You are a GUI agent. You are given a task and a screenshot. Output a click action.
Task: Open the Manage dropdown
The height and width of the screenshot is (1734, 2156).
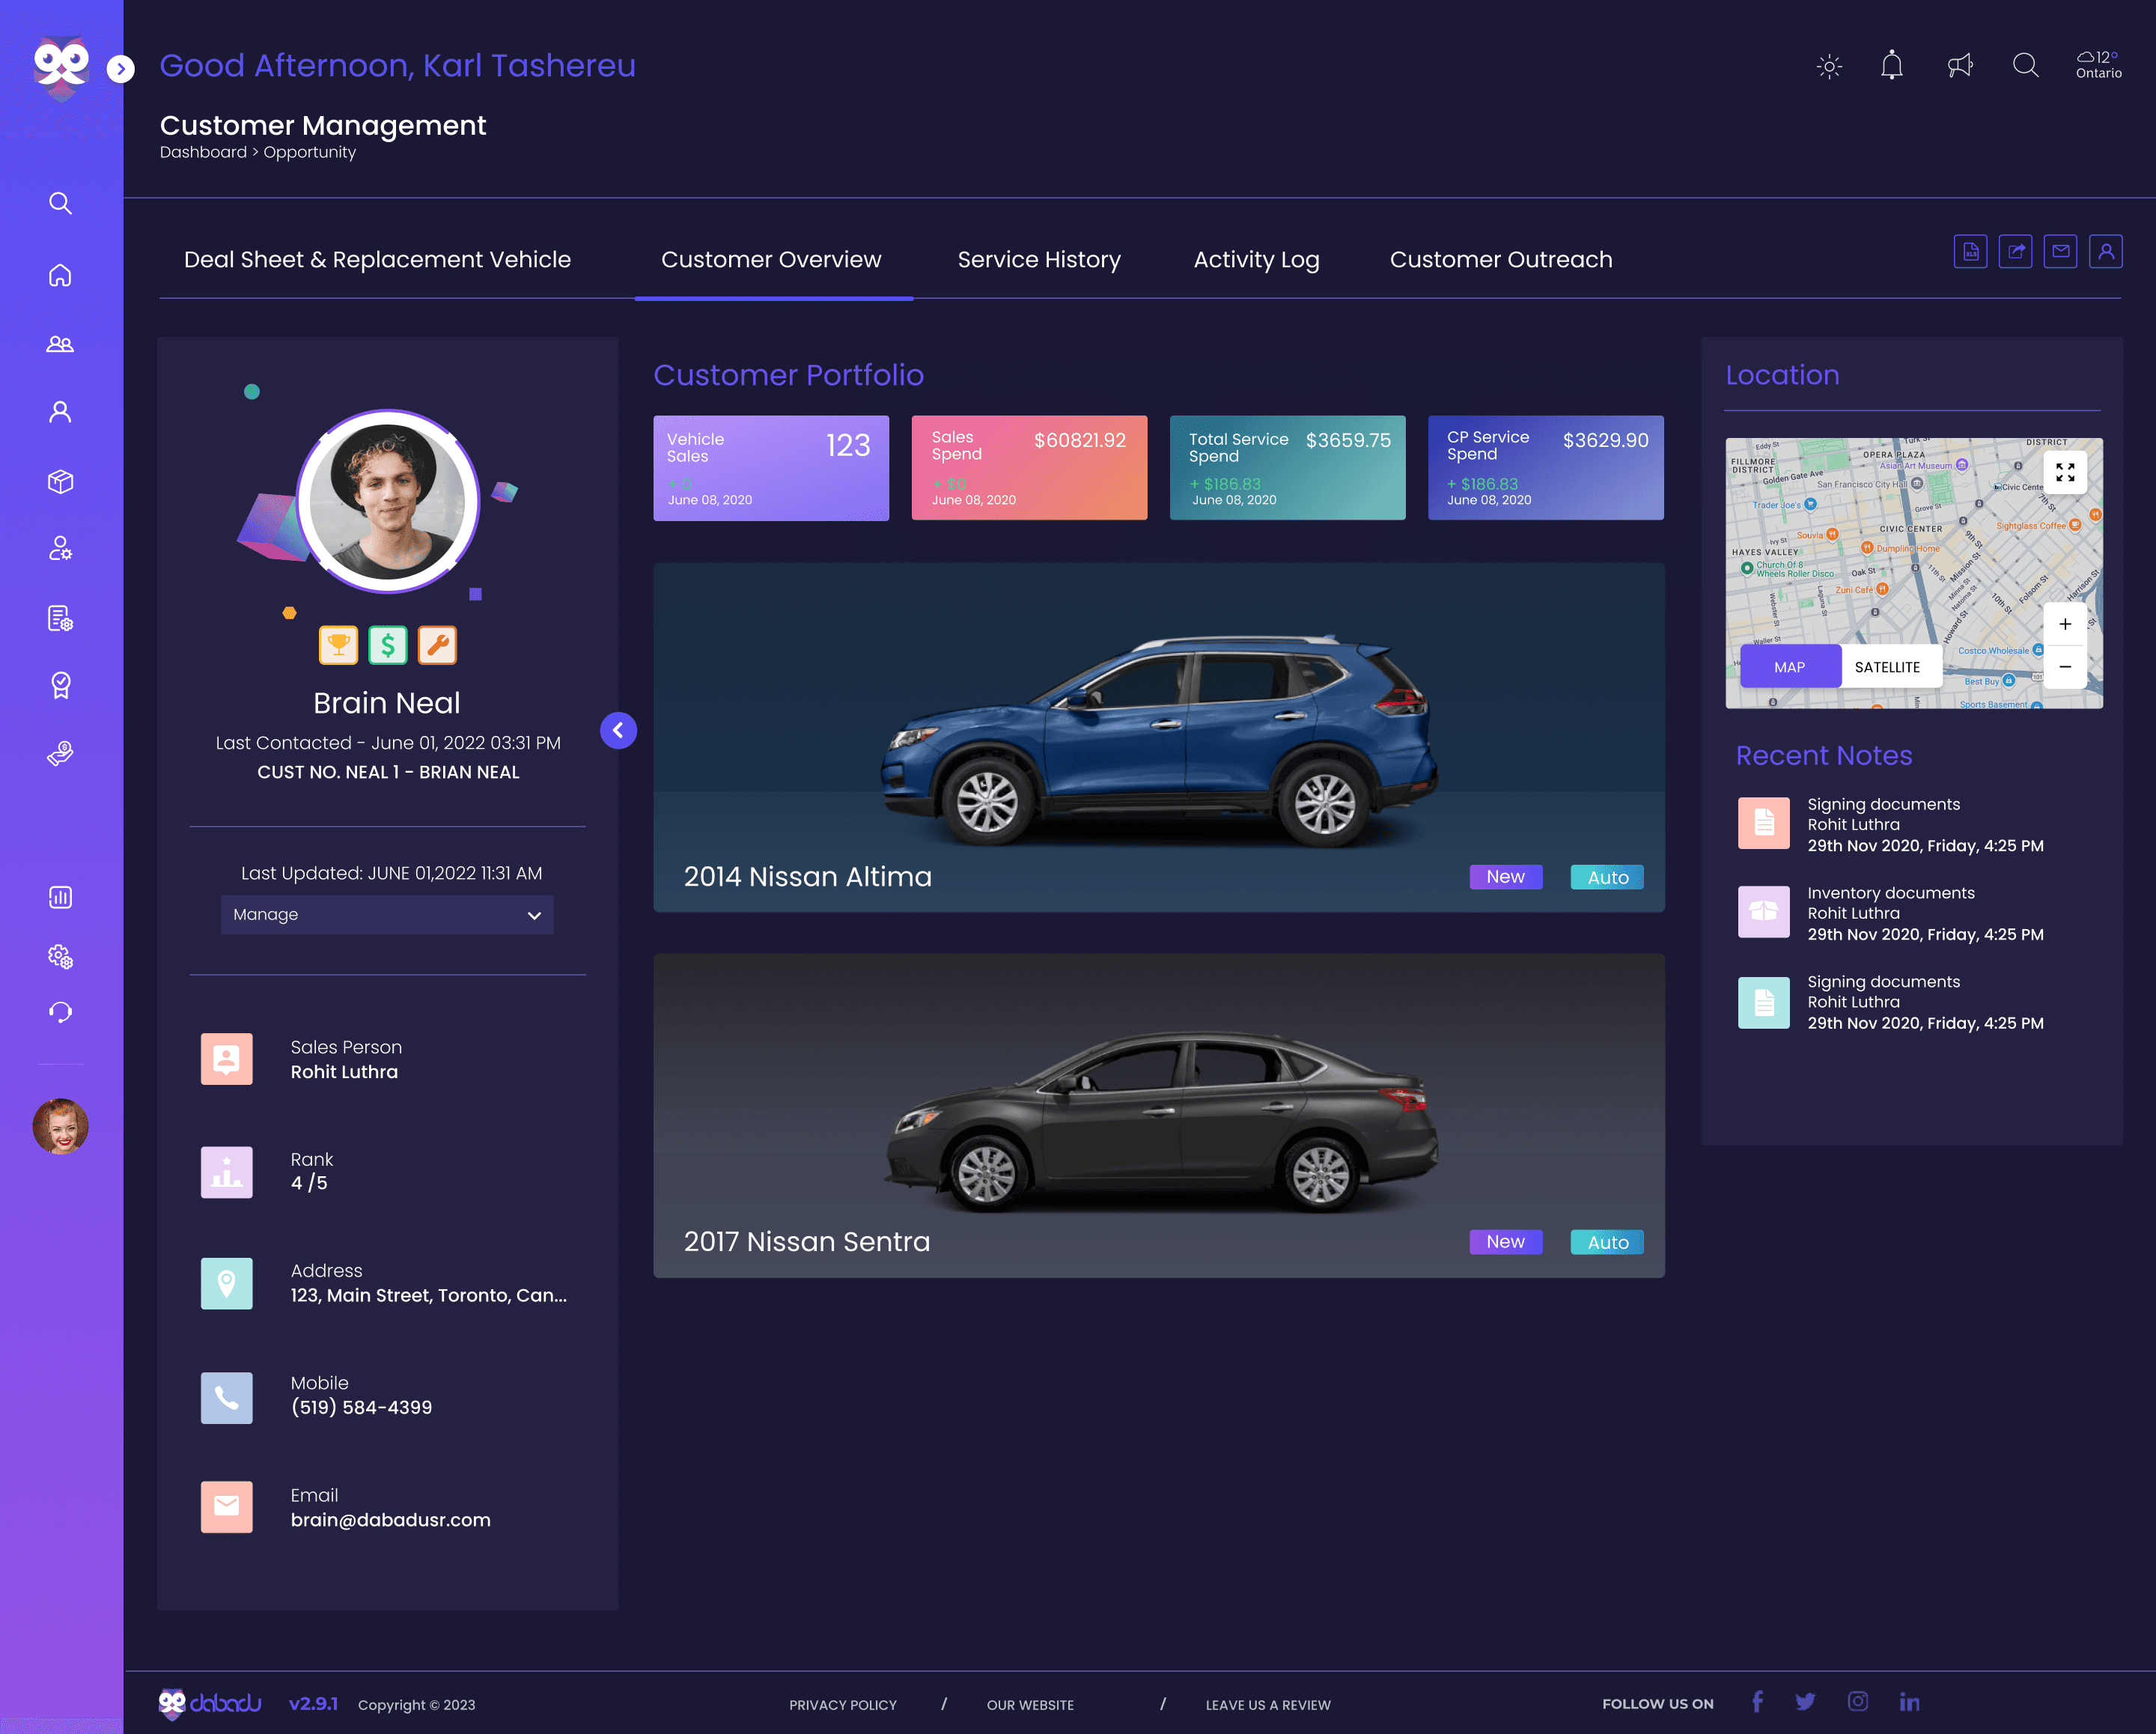point(387,915)
